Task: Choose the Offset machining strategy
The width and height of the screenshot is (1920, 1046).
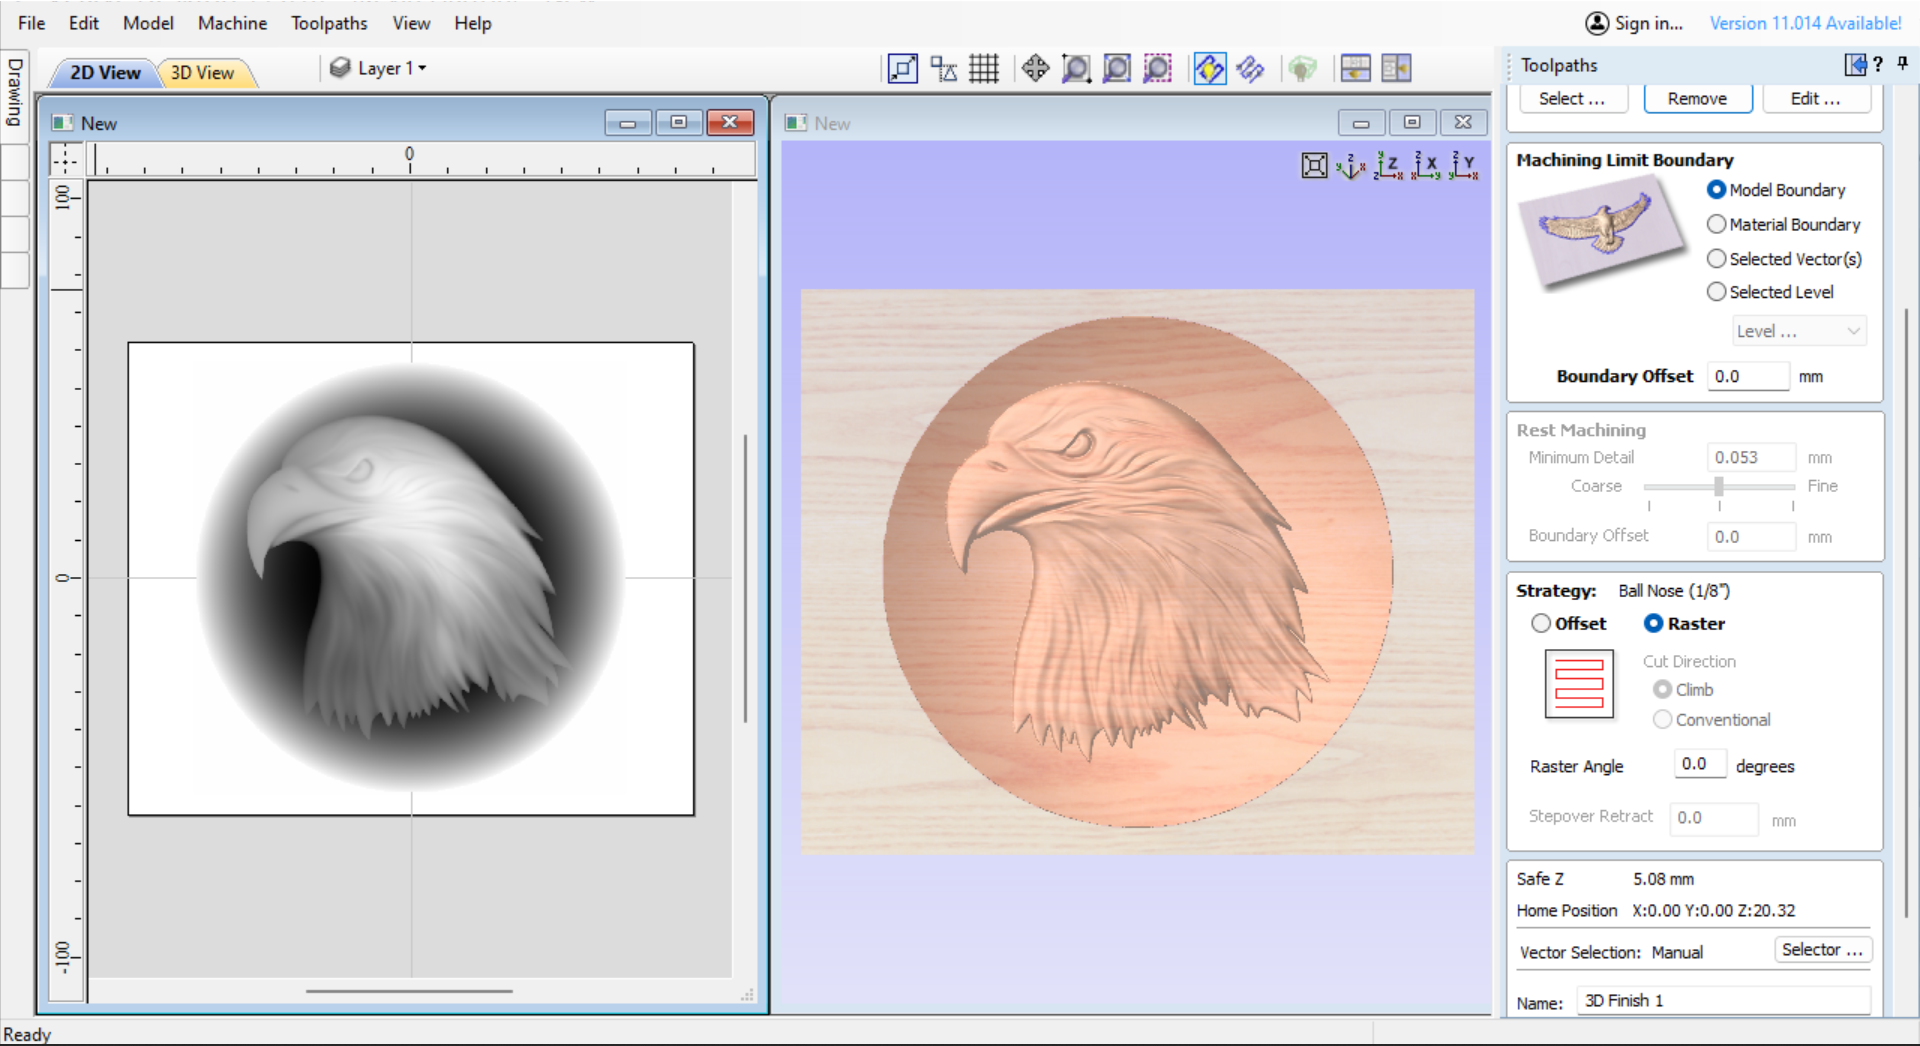Action: click(1541, 623)
